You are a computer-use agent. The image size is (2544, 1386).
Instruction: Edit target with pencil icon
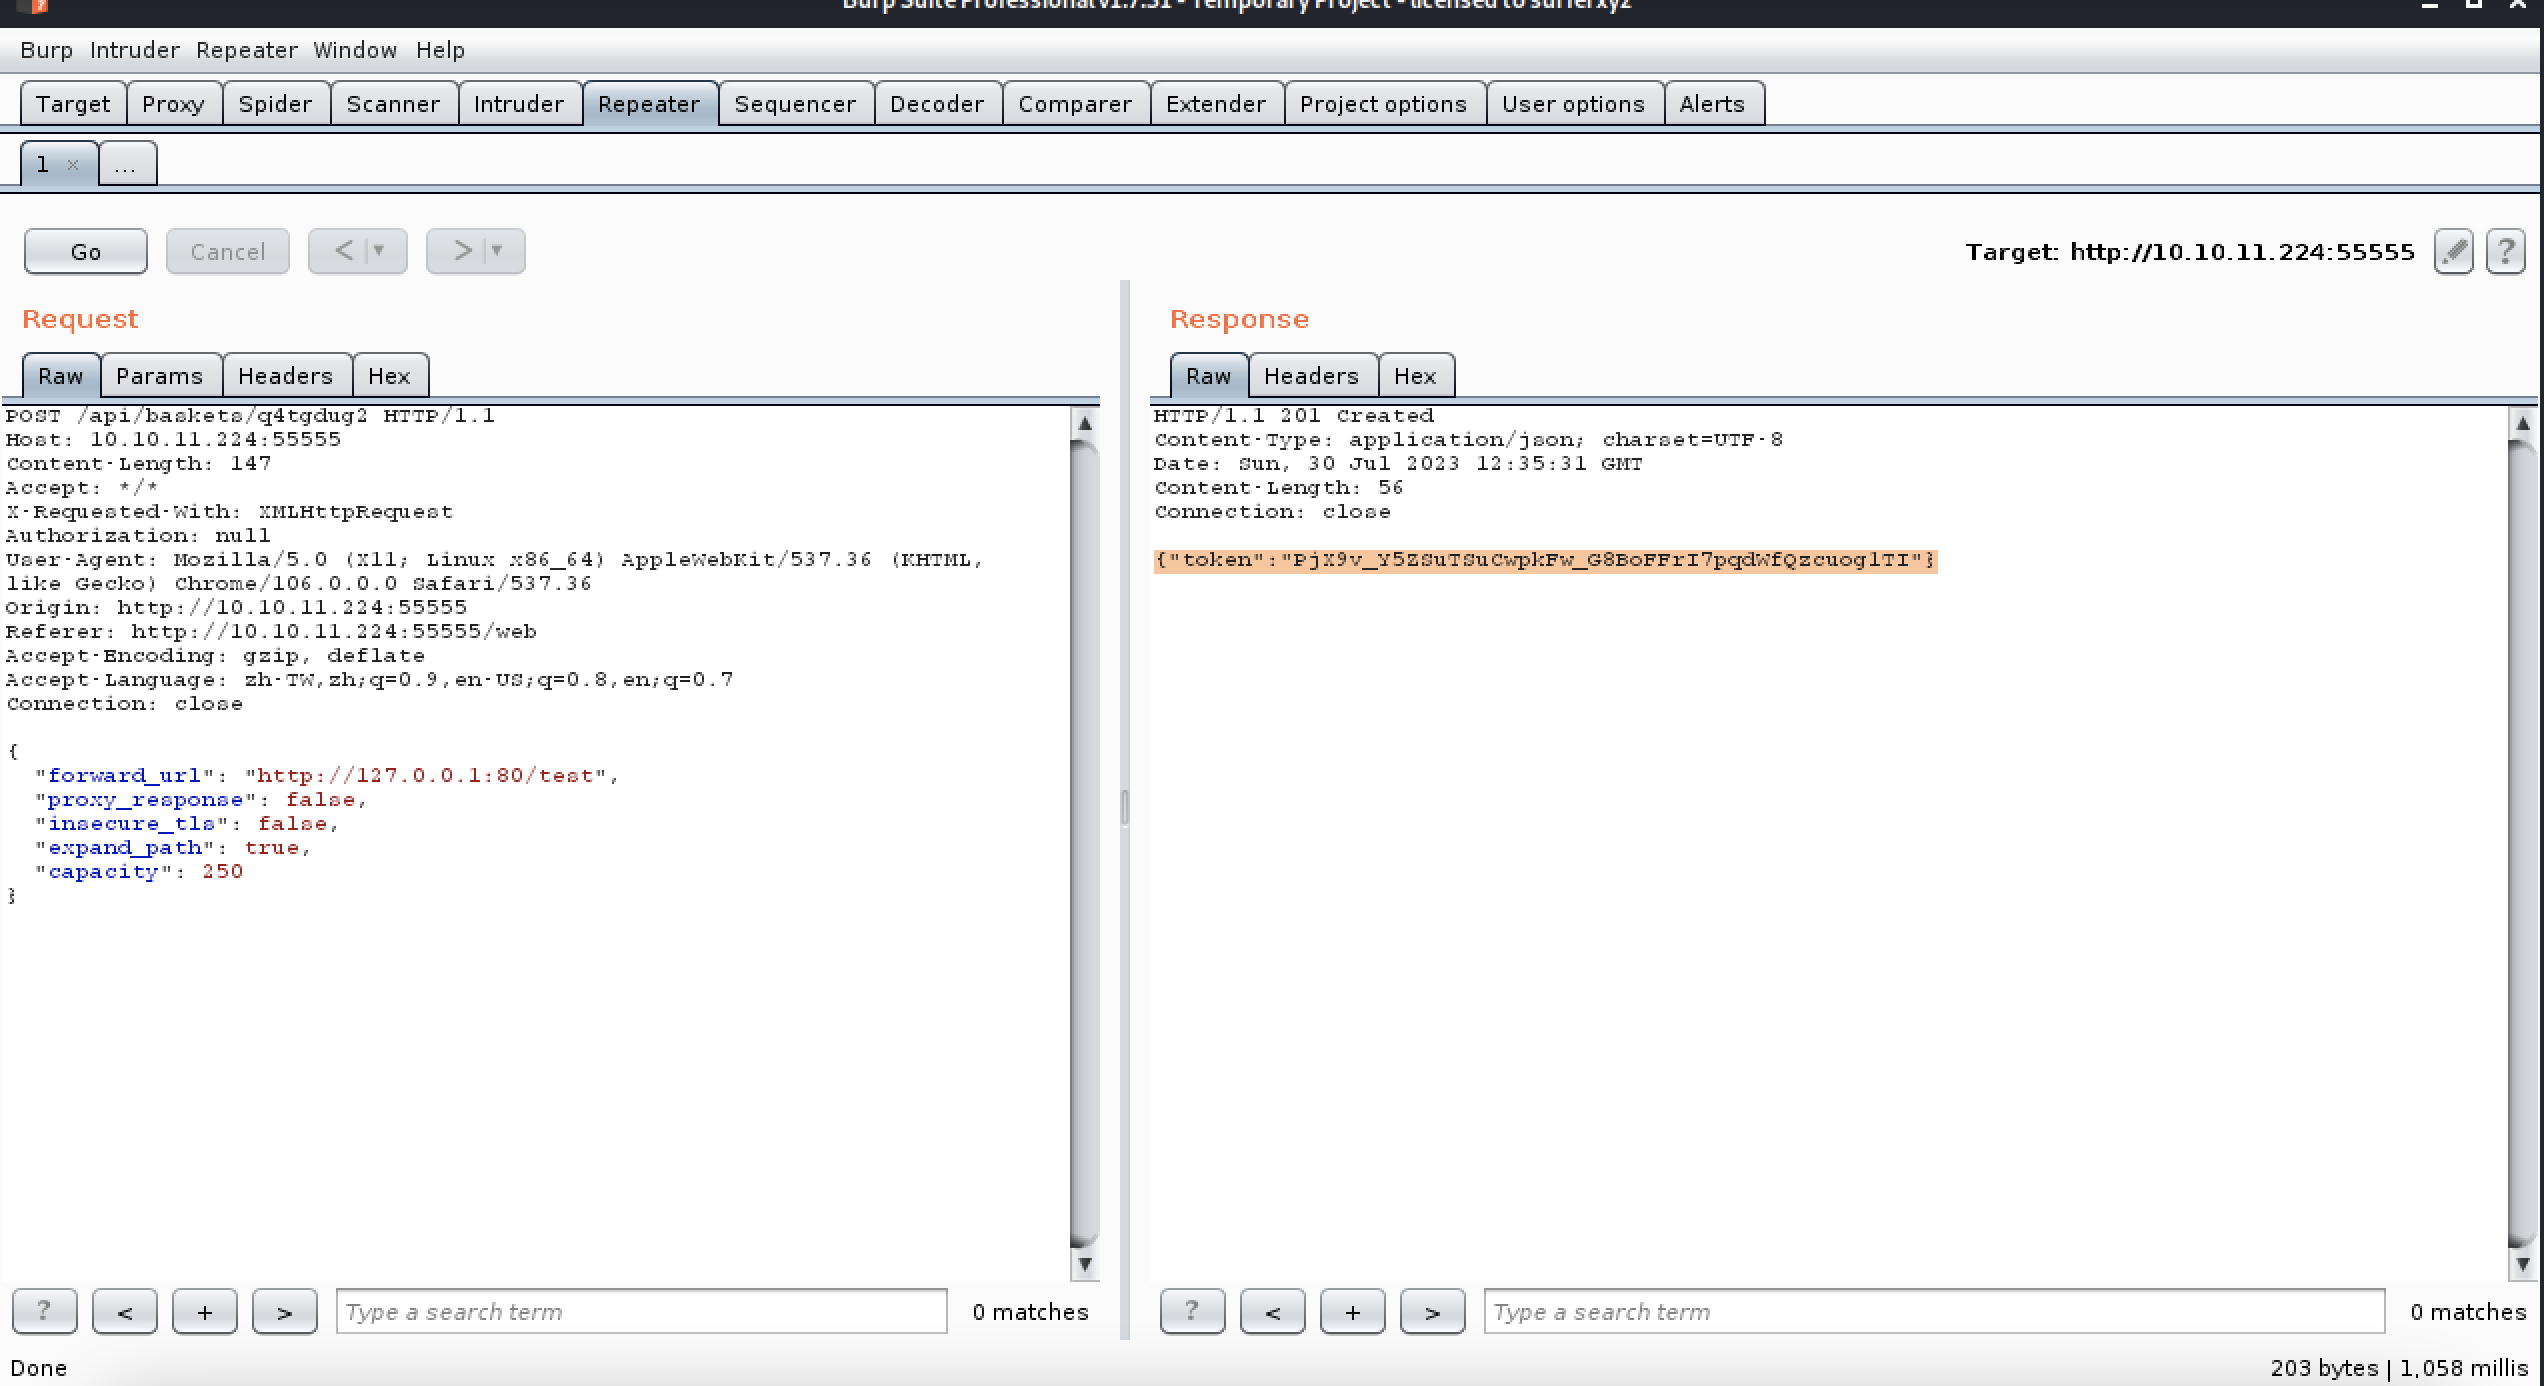pyautogui.click(x=2453, y=251)
